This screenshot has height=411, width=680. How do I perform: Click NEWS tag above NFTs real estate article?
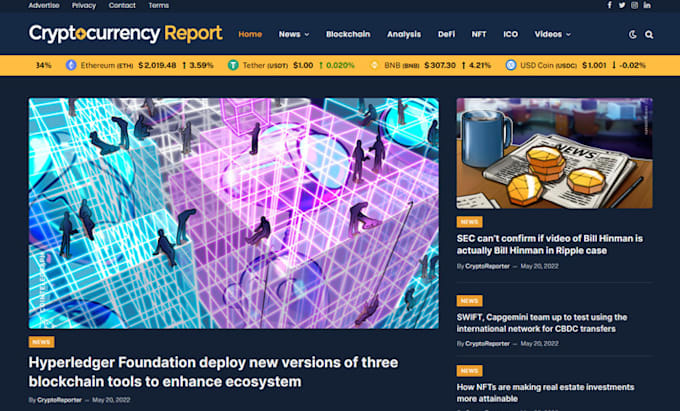469,371
